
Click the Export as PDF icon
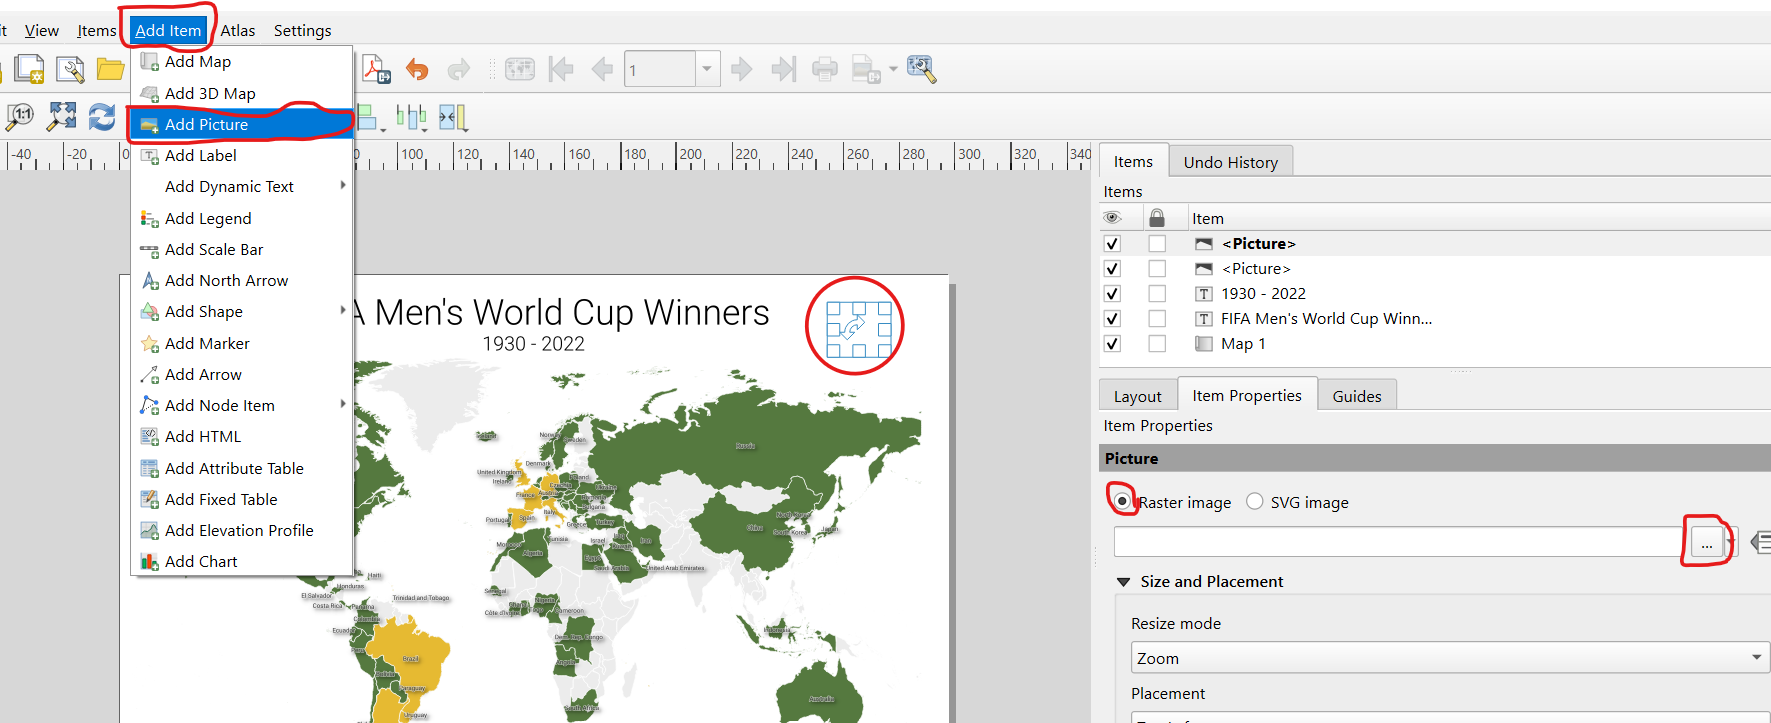(375, 69)
